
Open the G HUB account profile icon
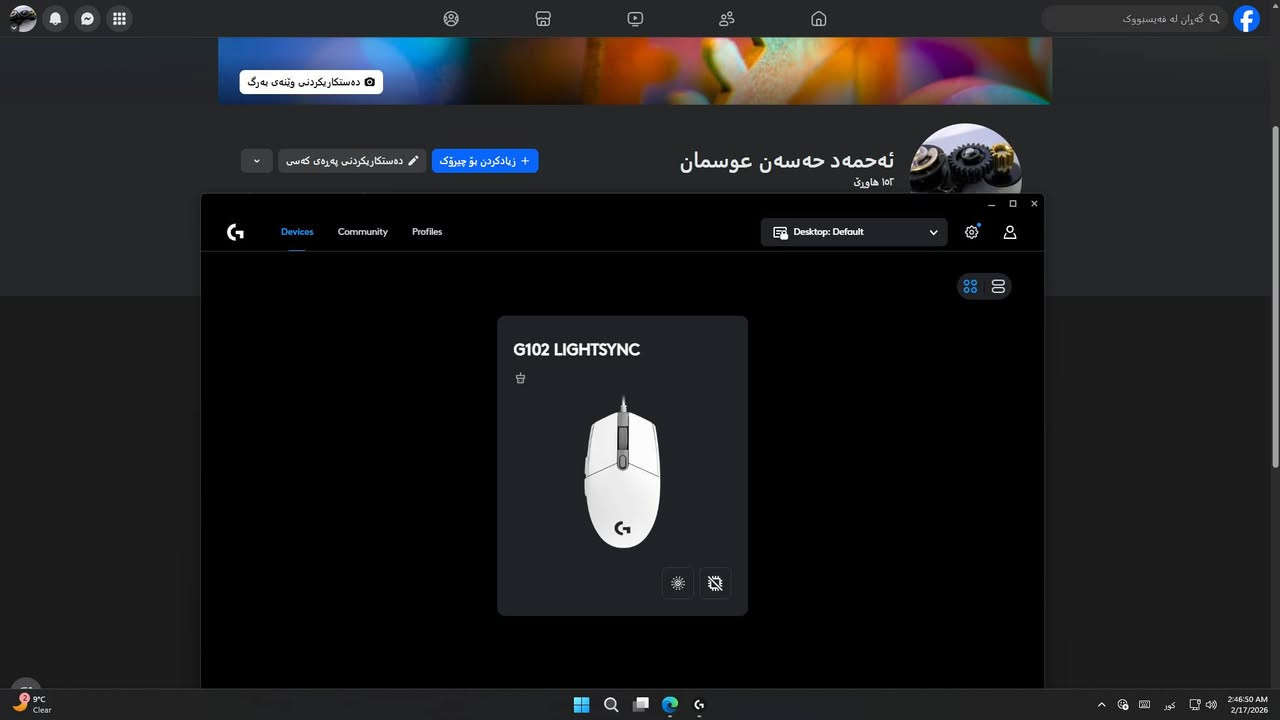1009,232
